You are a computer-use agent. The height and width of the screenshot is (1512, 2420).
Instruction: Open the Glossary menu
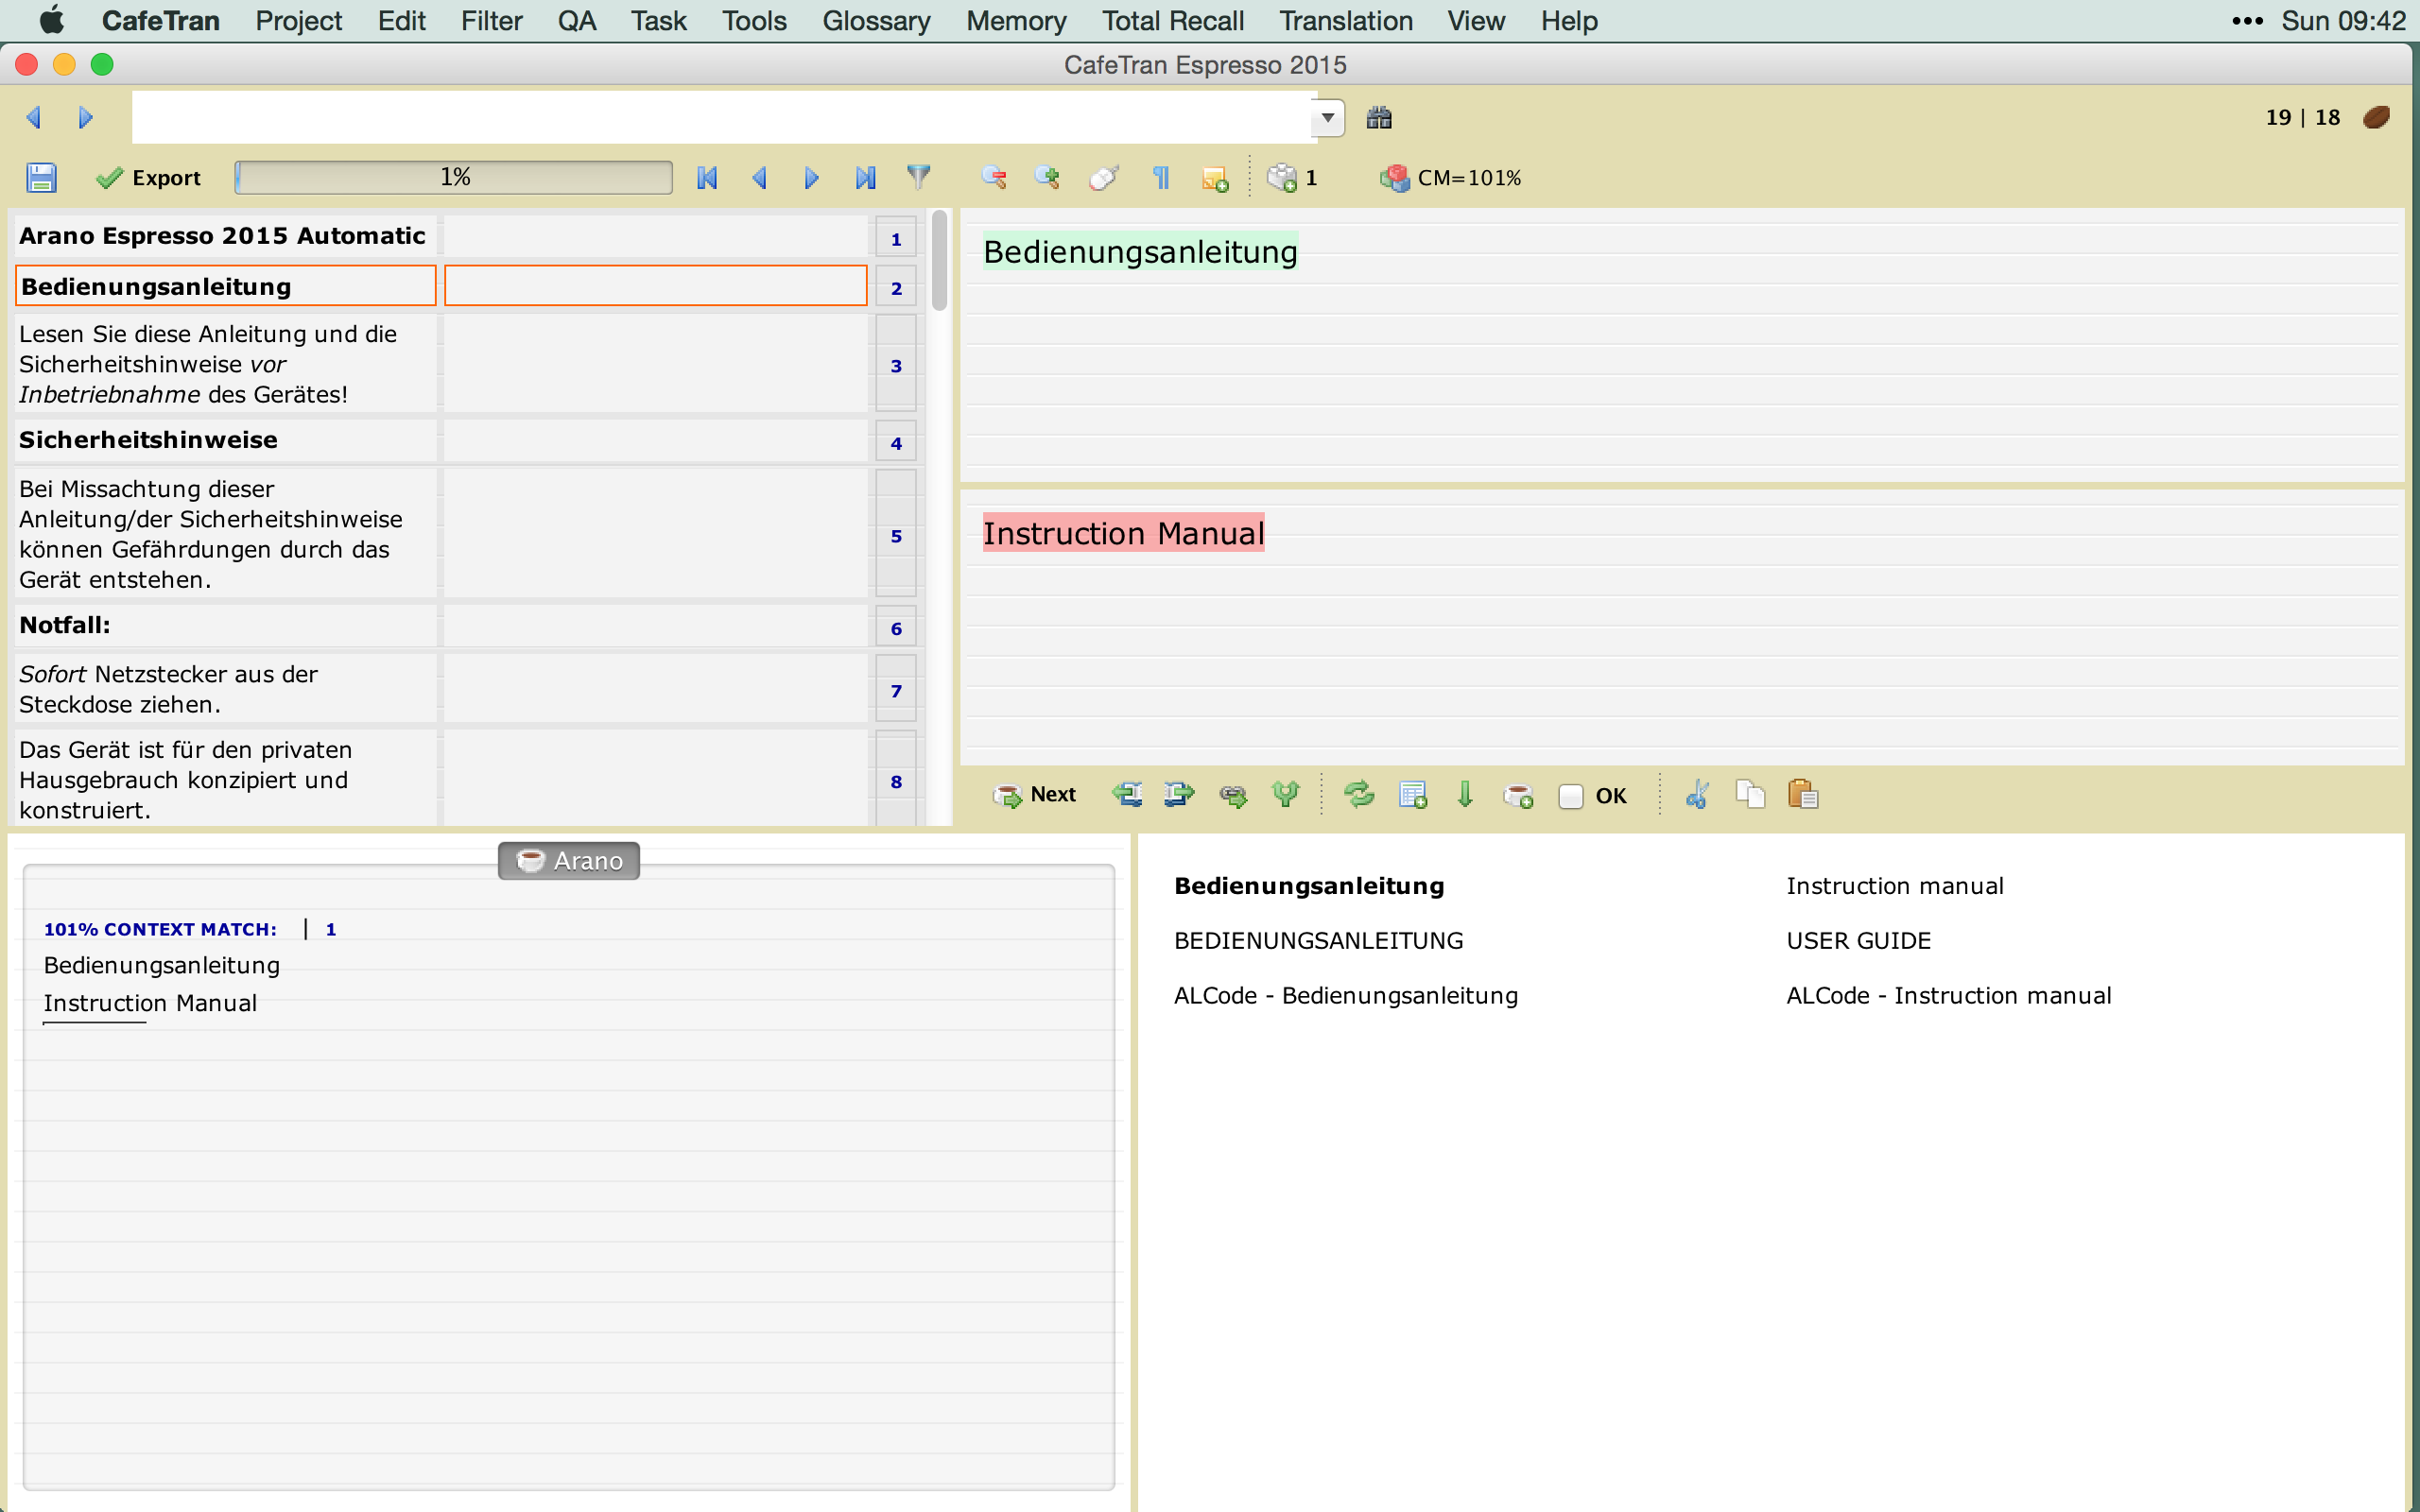pos(876,21)
